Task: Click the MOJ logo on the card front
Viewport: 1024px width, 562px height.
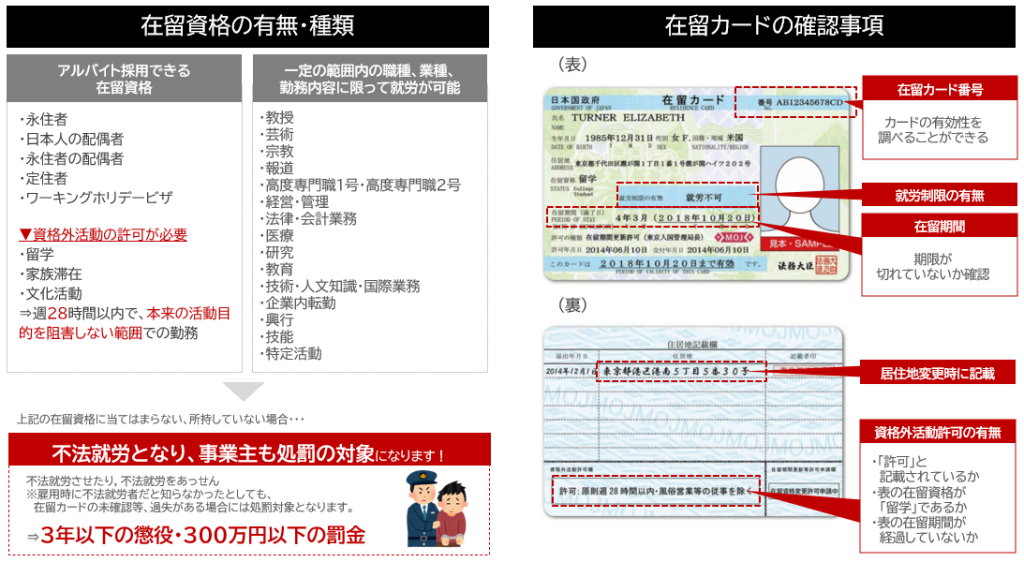Action: click(734, 237)
